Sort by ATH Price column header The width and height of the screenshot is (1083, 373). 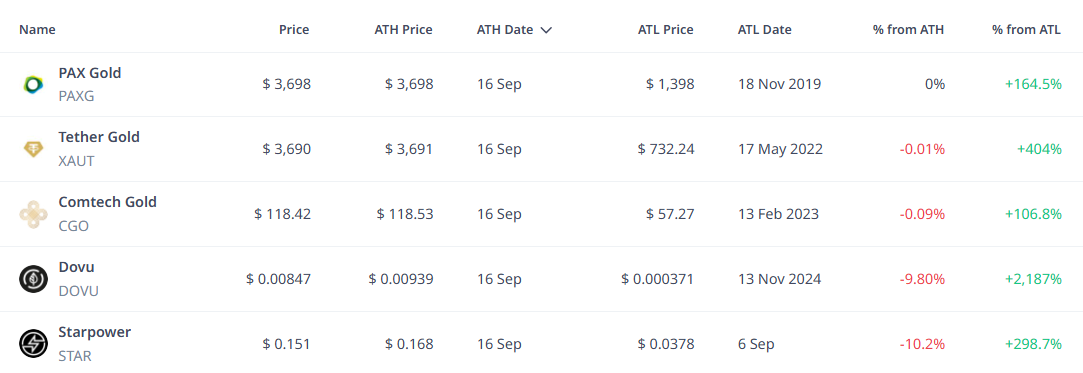403,30
